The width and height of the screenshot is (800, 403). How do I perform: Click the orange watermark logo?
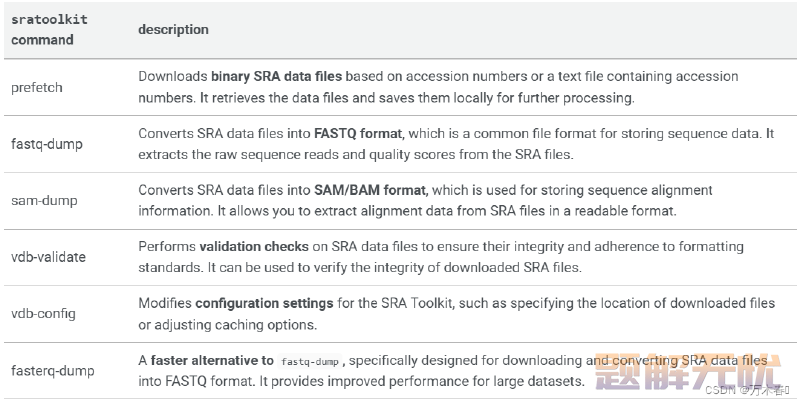tap(689, 371)
